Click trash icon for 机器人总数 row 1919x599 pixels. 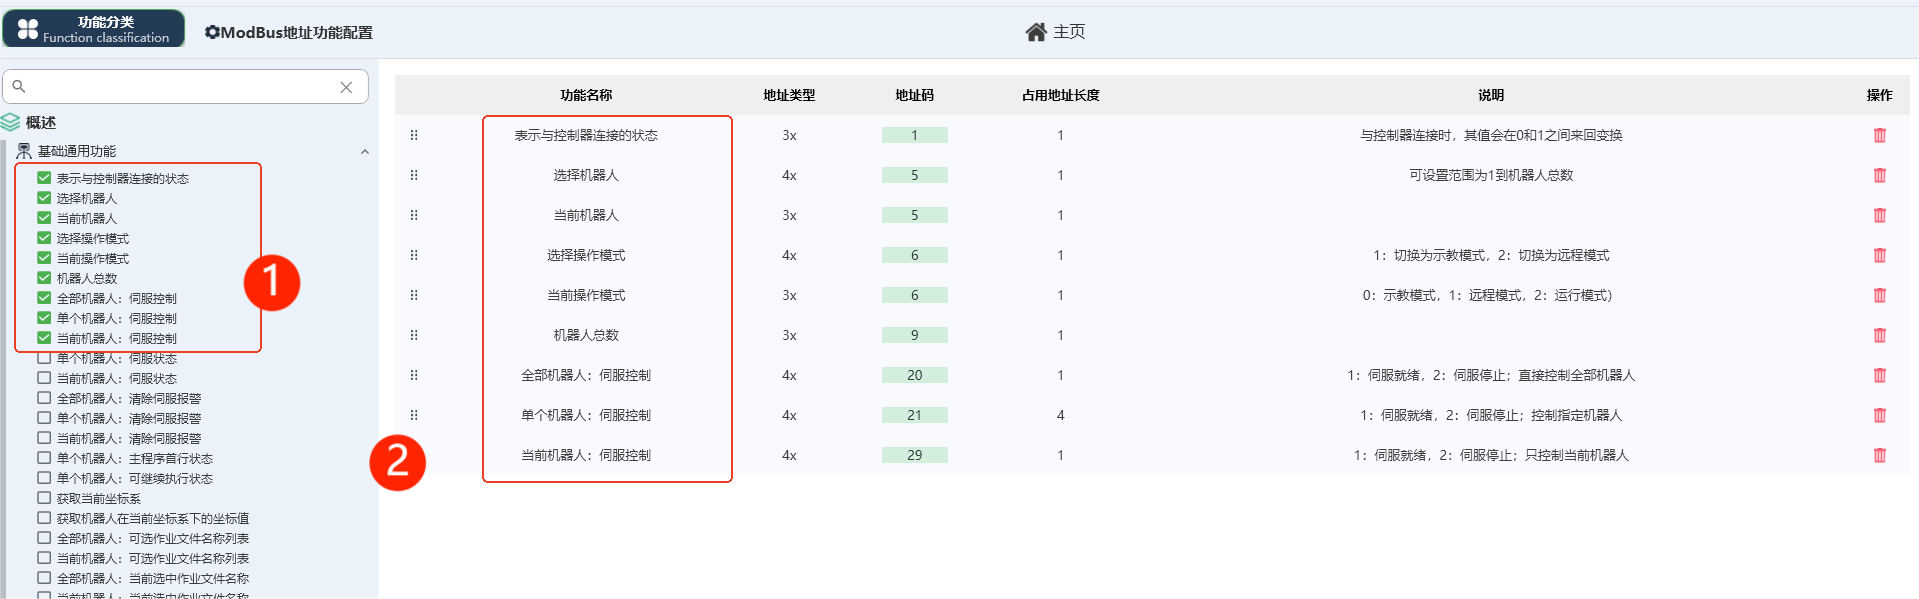pos(1879,335)
